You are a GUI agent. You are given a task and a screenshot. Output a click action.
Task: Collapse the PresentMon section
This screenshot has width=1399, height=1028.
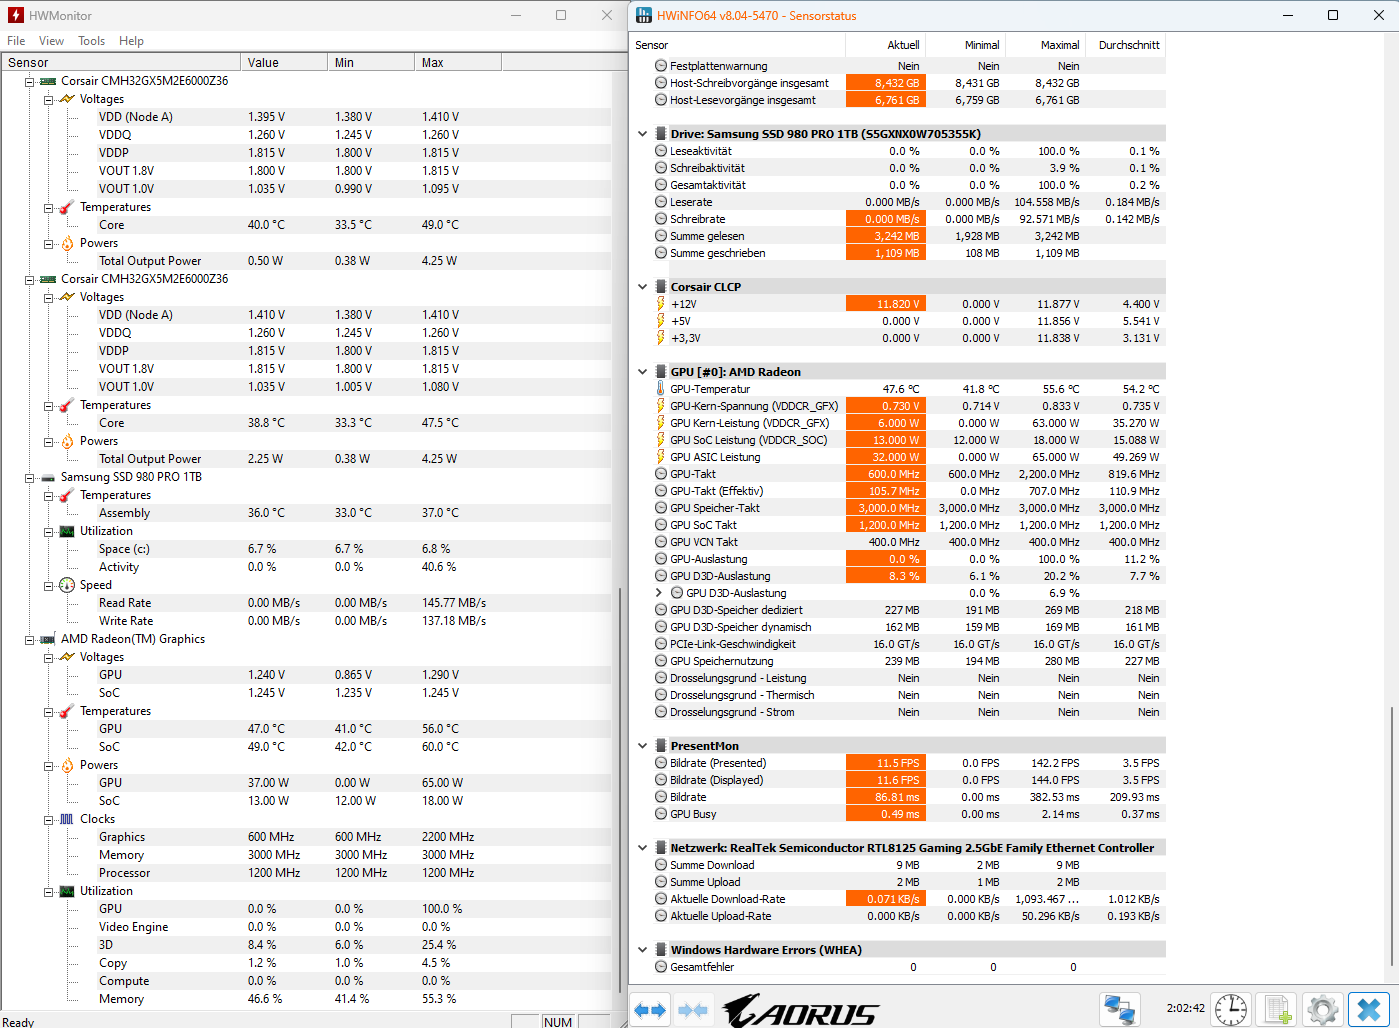[642, 746]
